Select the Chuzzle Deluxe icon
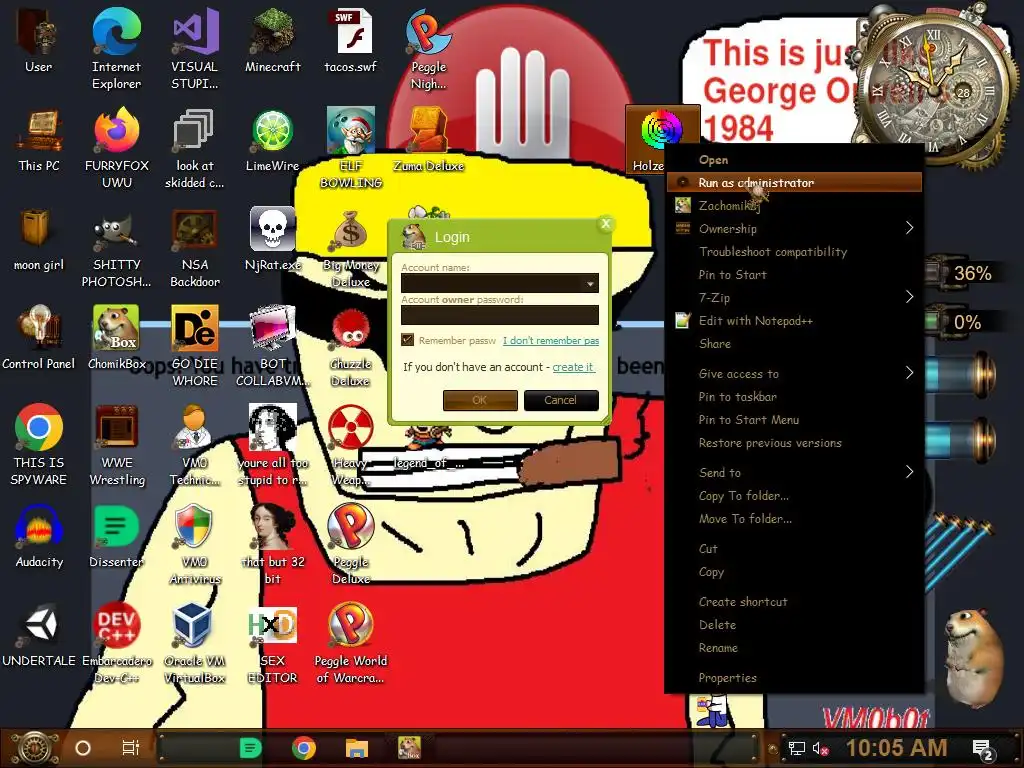Image resolution: width=1024 pixels, height=768 pixels. (351, 347)
